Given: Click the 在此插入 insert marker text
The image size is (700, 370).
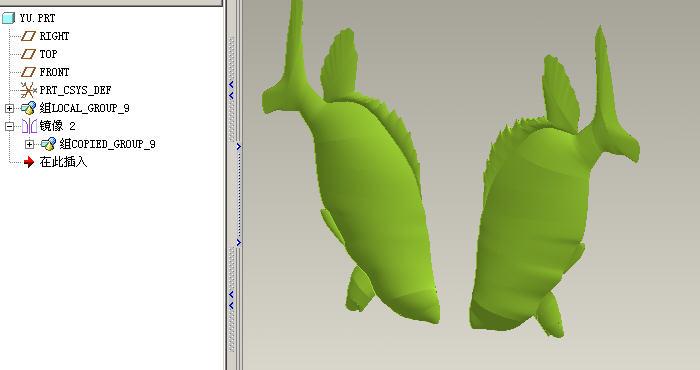Looking at the screenshot, I should pyautogui.click(x=63, y=162).
